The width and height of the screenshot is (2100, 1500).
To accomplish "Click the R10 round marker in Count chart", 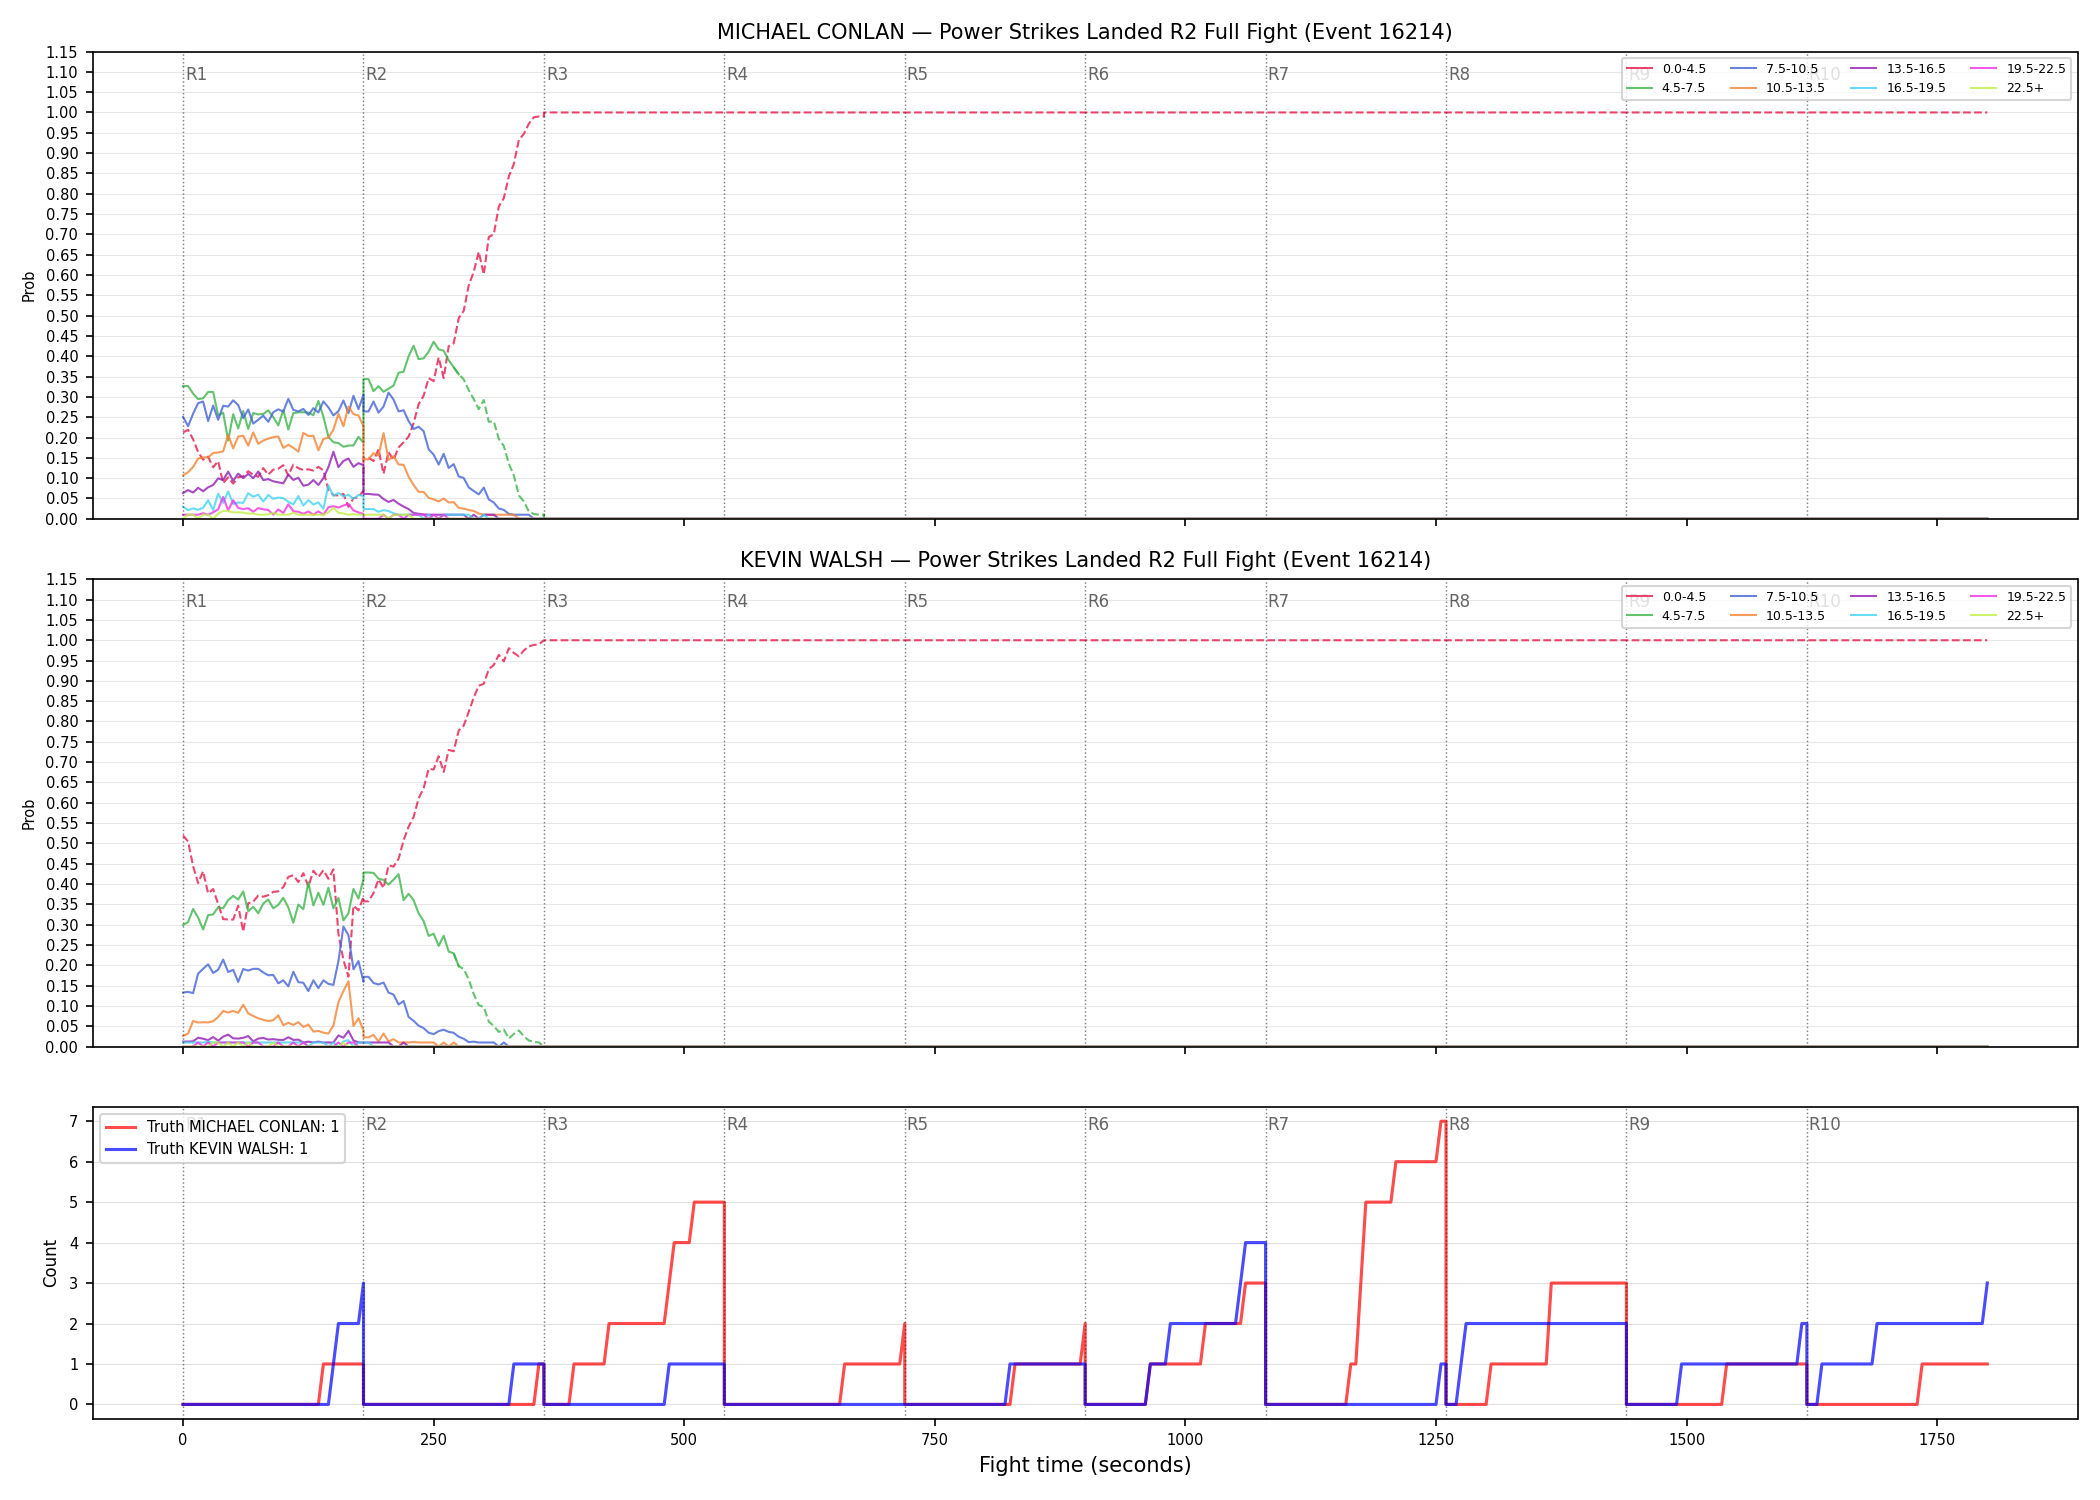I will click(1825, 1124).
